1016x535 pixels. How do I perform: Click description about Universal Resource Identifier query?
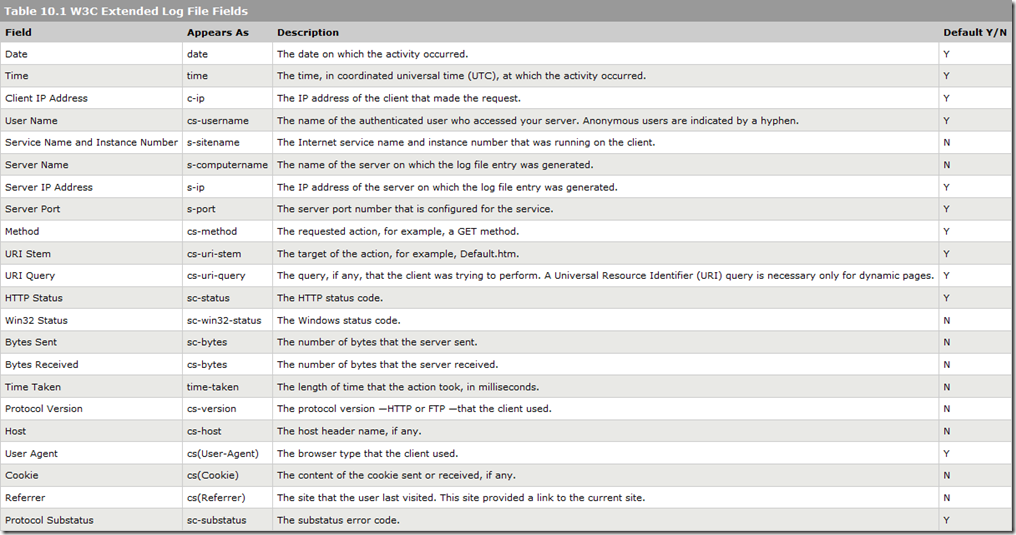tap(606, 276)
